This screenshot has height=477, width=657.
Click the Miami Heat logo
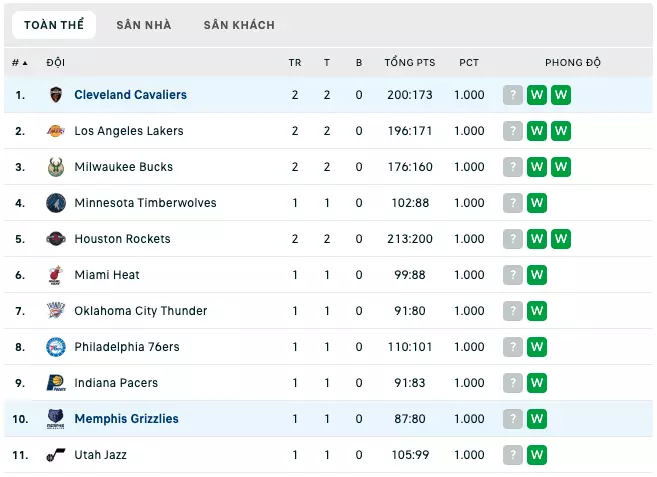coord(56,275)
